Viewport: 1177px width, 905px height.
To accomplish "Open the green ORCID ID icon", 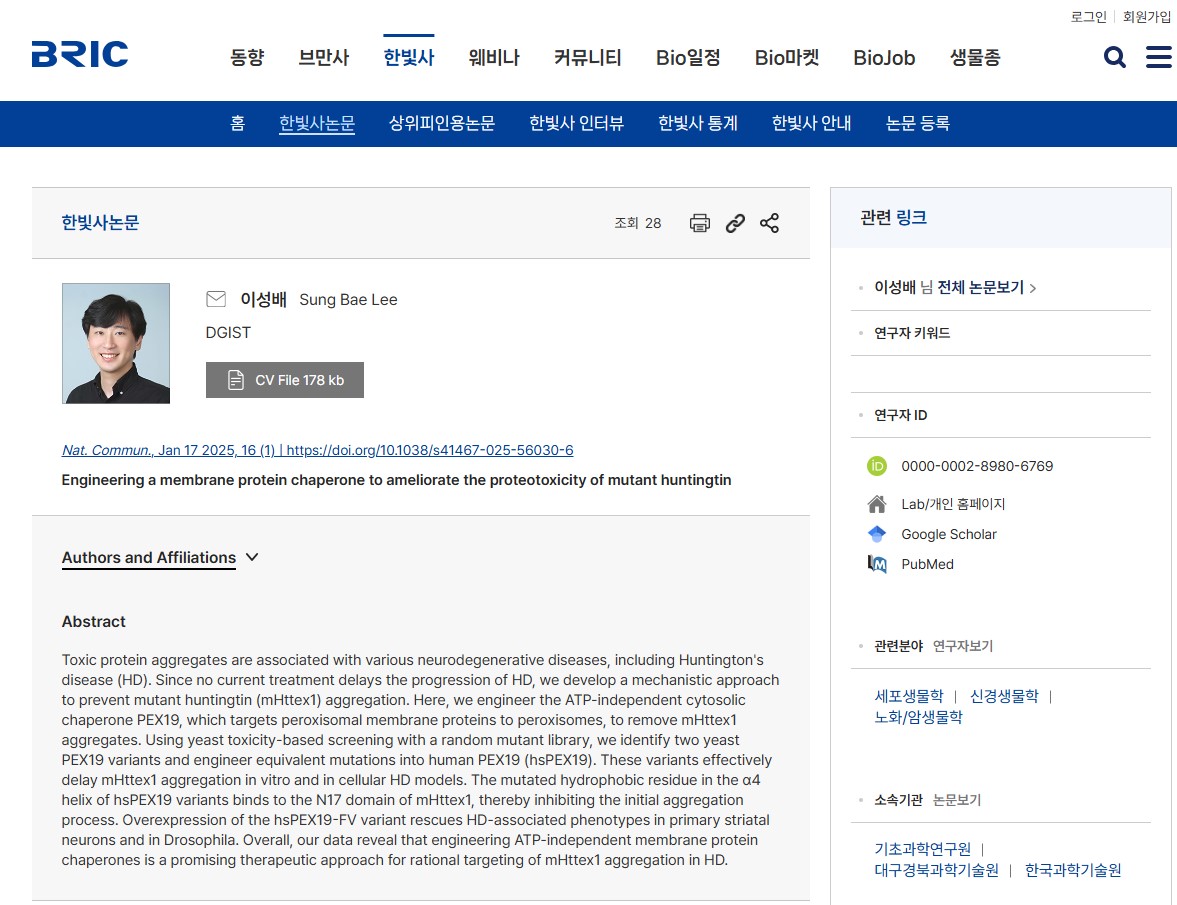I will pyautogui.click(x=877, y=466).
